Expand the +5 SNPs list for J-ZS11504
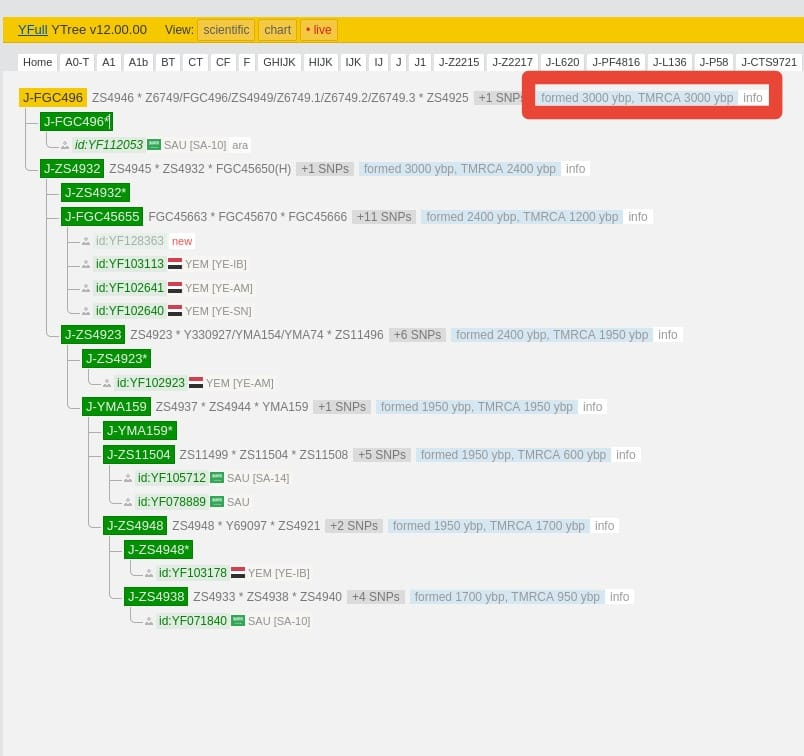The image size is (804, 756). [382, 455]
